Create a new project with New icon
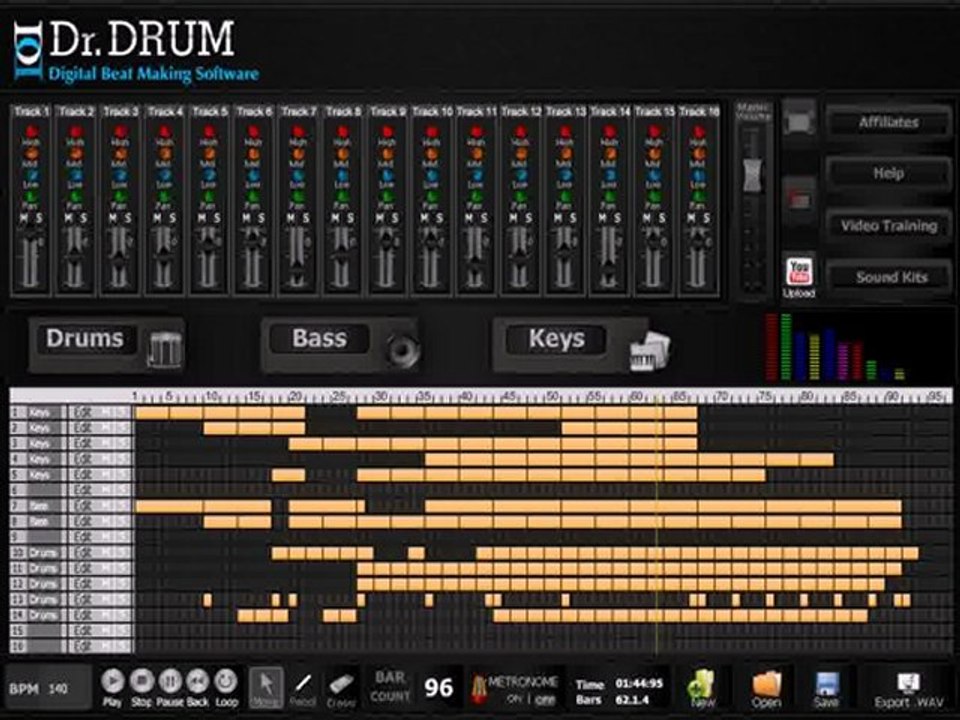Viewport: 960px width, 720px height. 701,685
